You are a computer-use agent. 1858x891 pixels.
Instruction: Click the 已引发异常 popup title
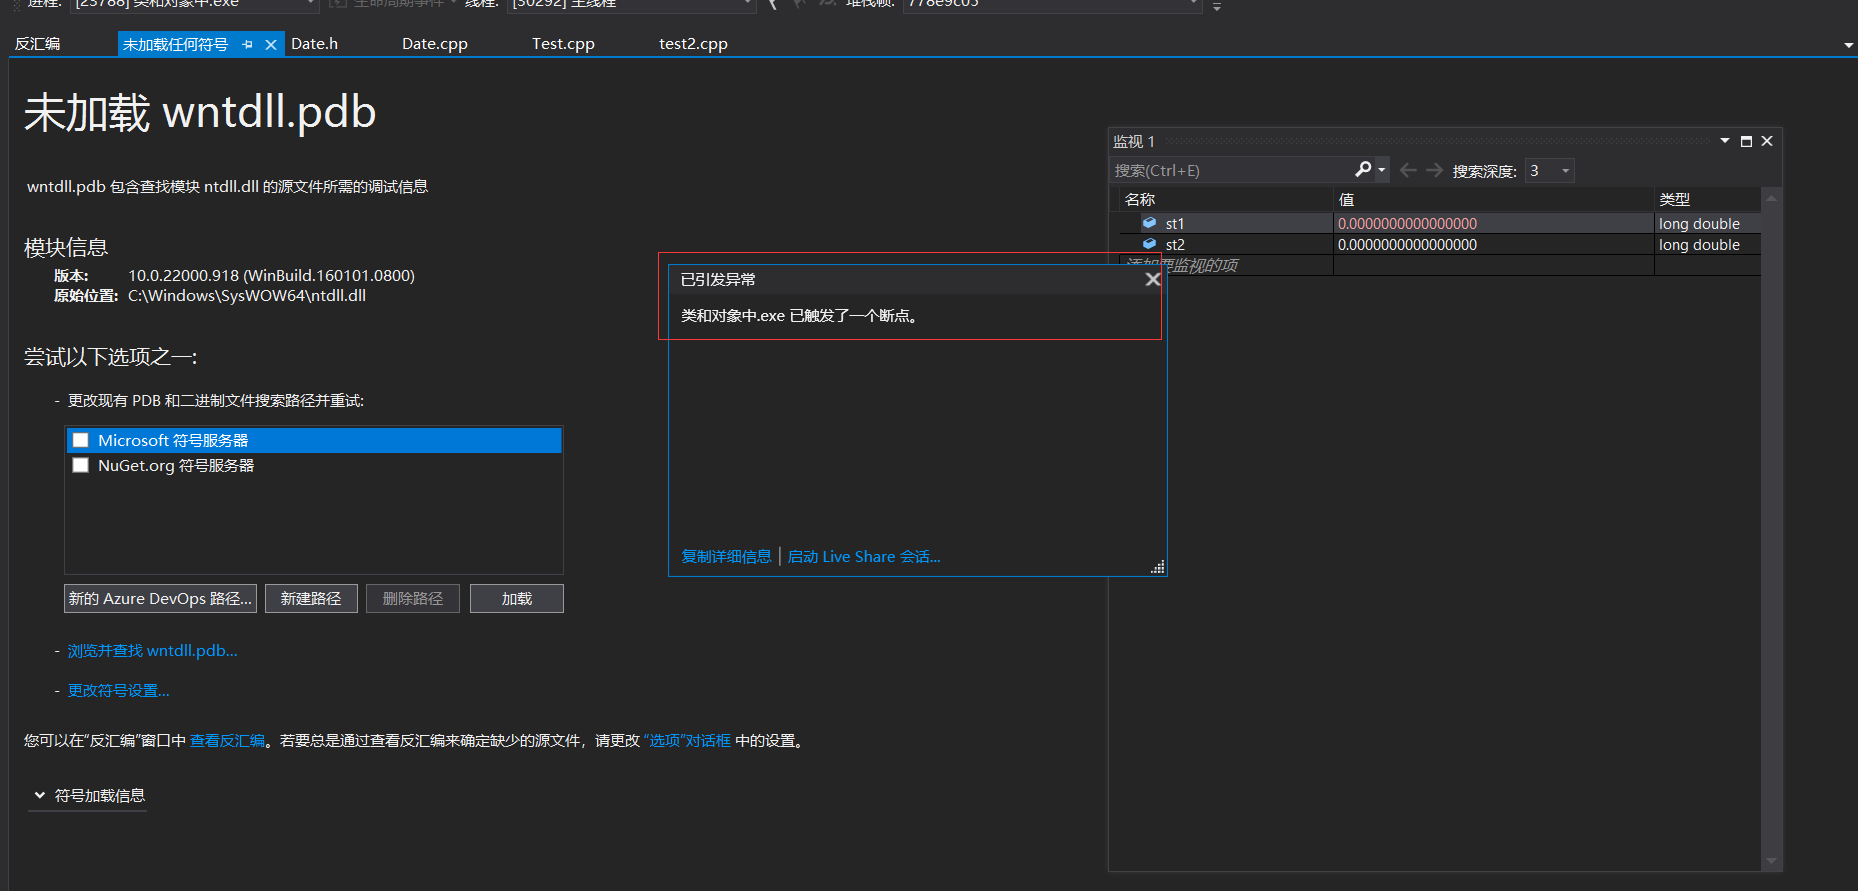coord(718,279)
